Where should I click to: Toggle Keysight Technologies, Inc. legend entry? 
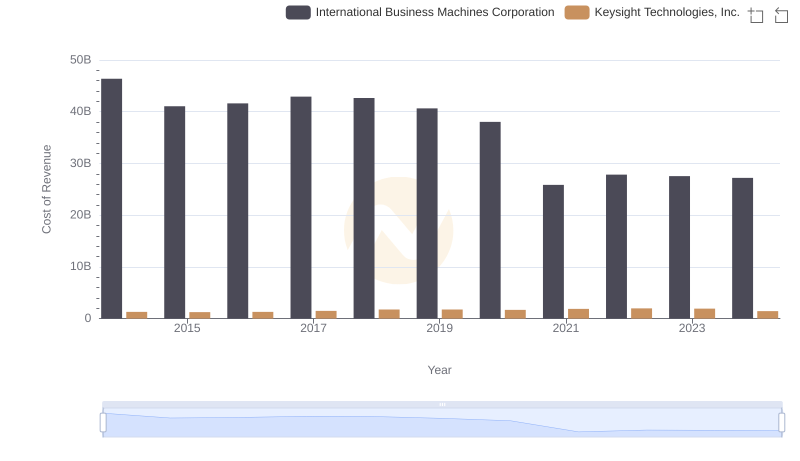click(652, 12)
